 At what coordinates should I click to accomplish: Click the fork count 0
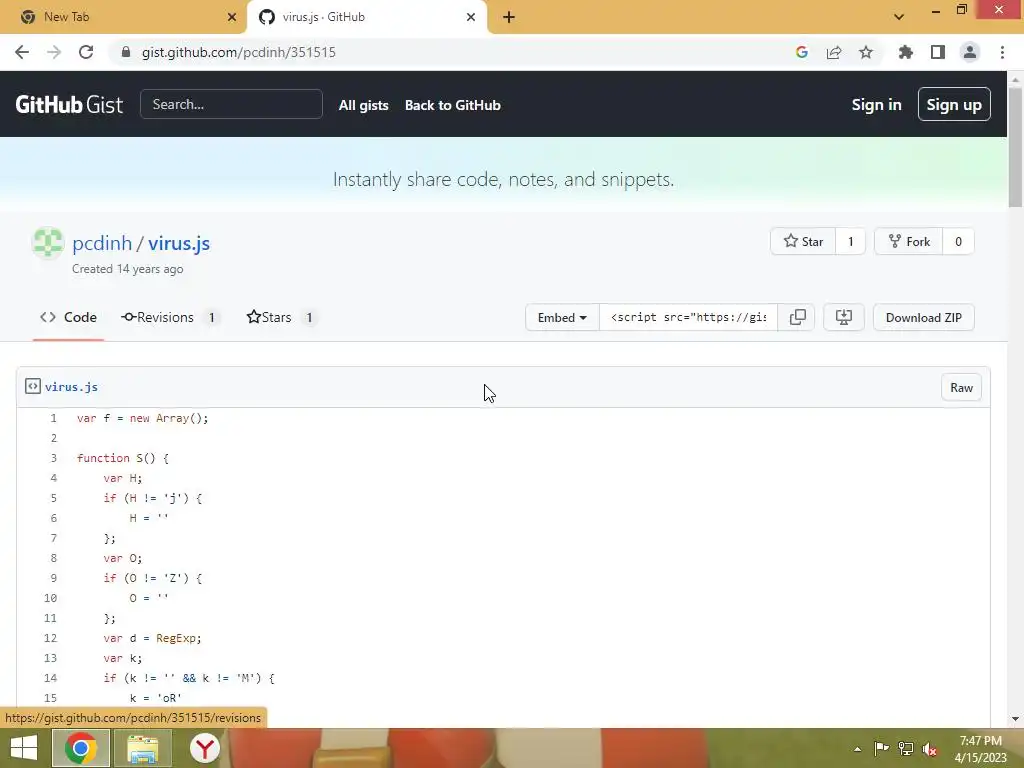[x=958, y=242]
